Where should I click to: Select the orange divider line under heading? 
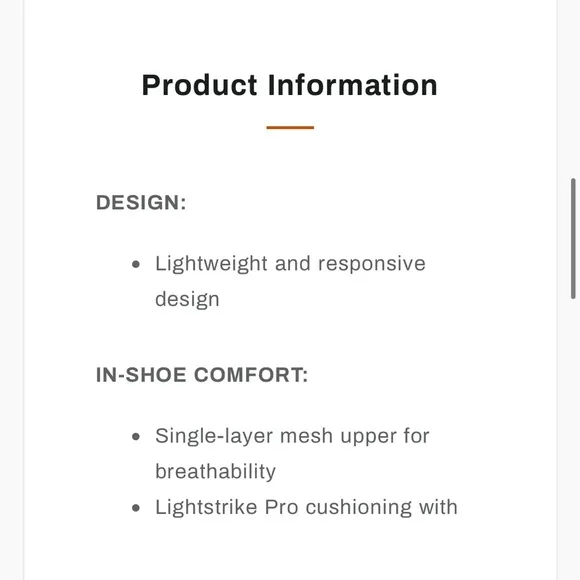[x=290, y=128]
